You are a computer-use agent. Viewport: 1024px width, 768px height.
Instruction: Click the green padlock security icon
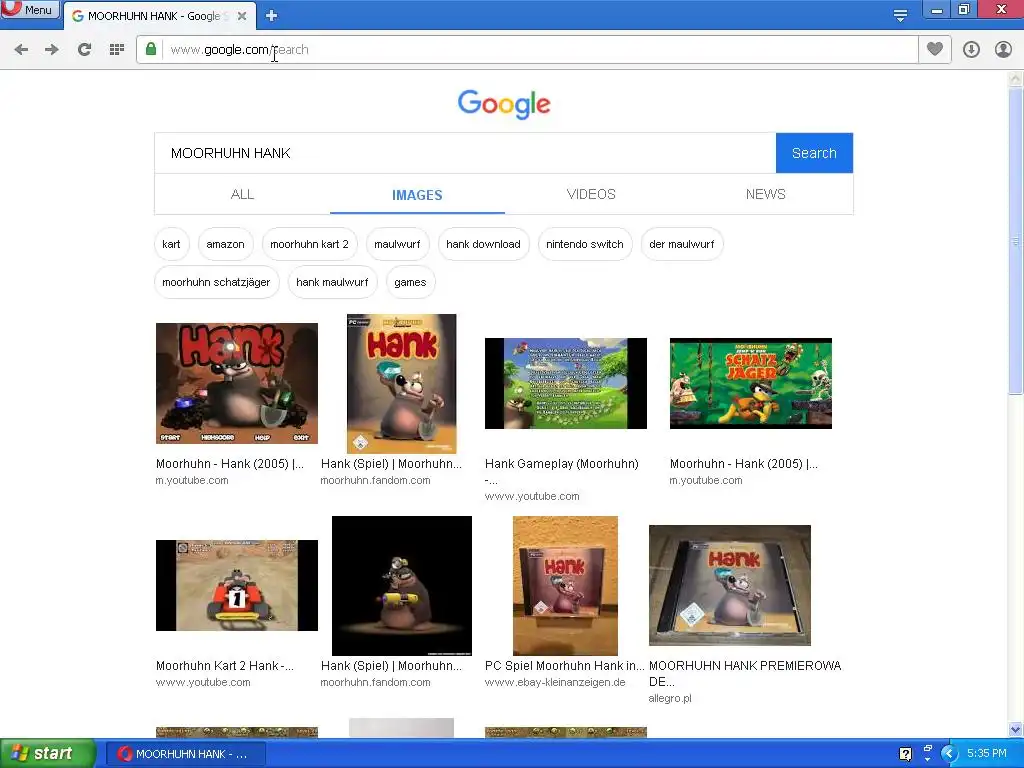[151, 49]
